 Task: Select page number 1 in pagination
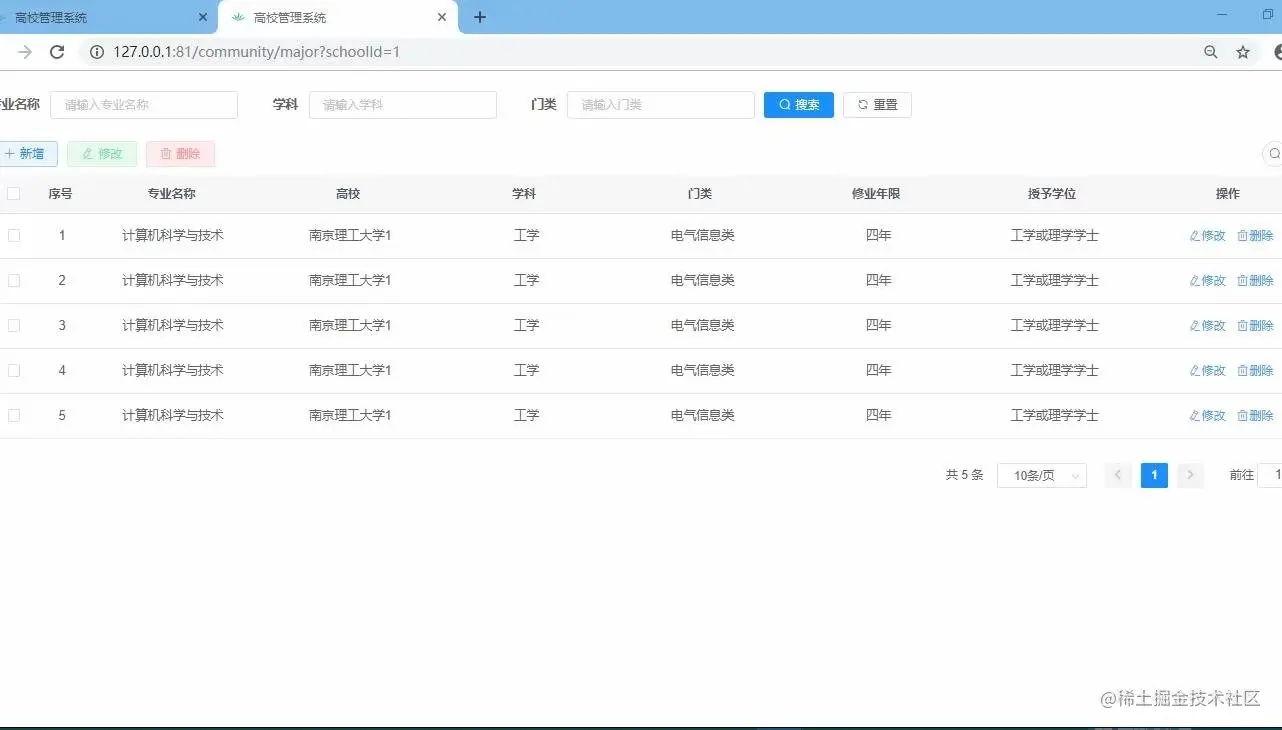[x=1154, y=476]
